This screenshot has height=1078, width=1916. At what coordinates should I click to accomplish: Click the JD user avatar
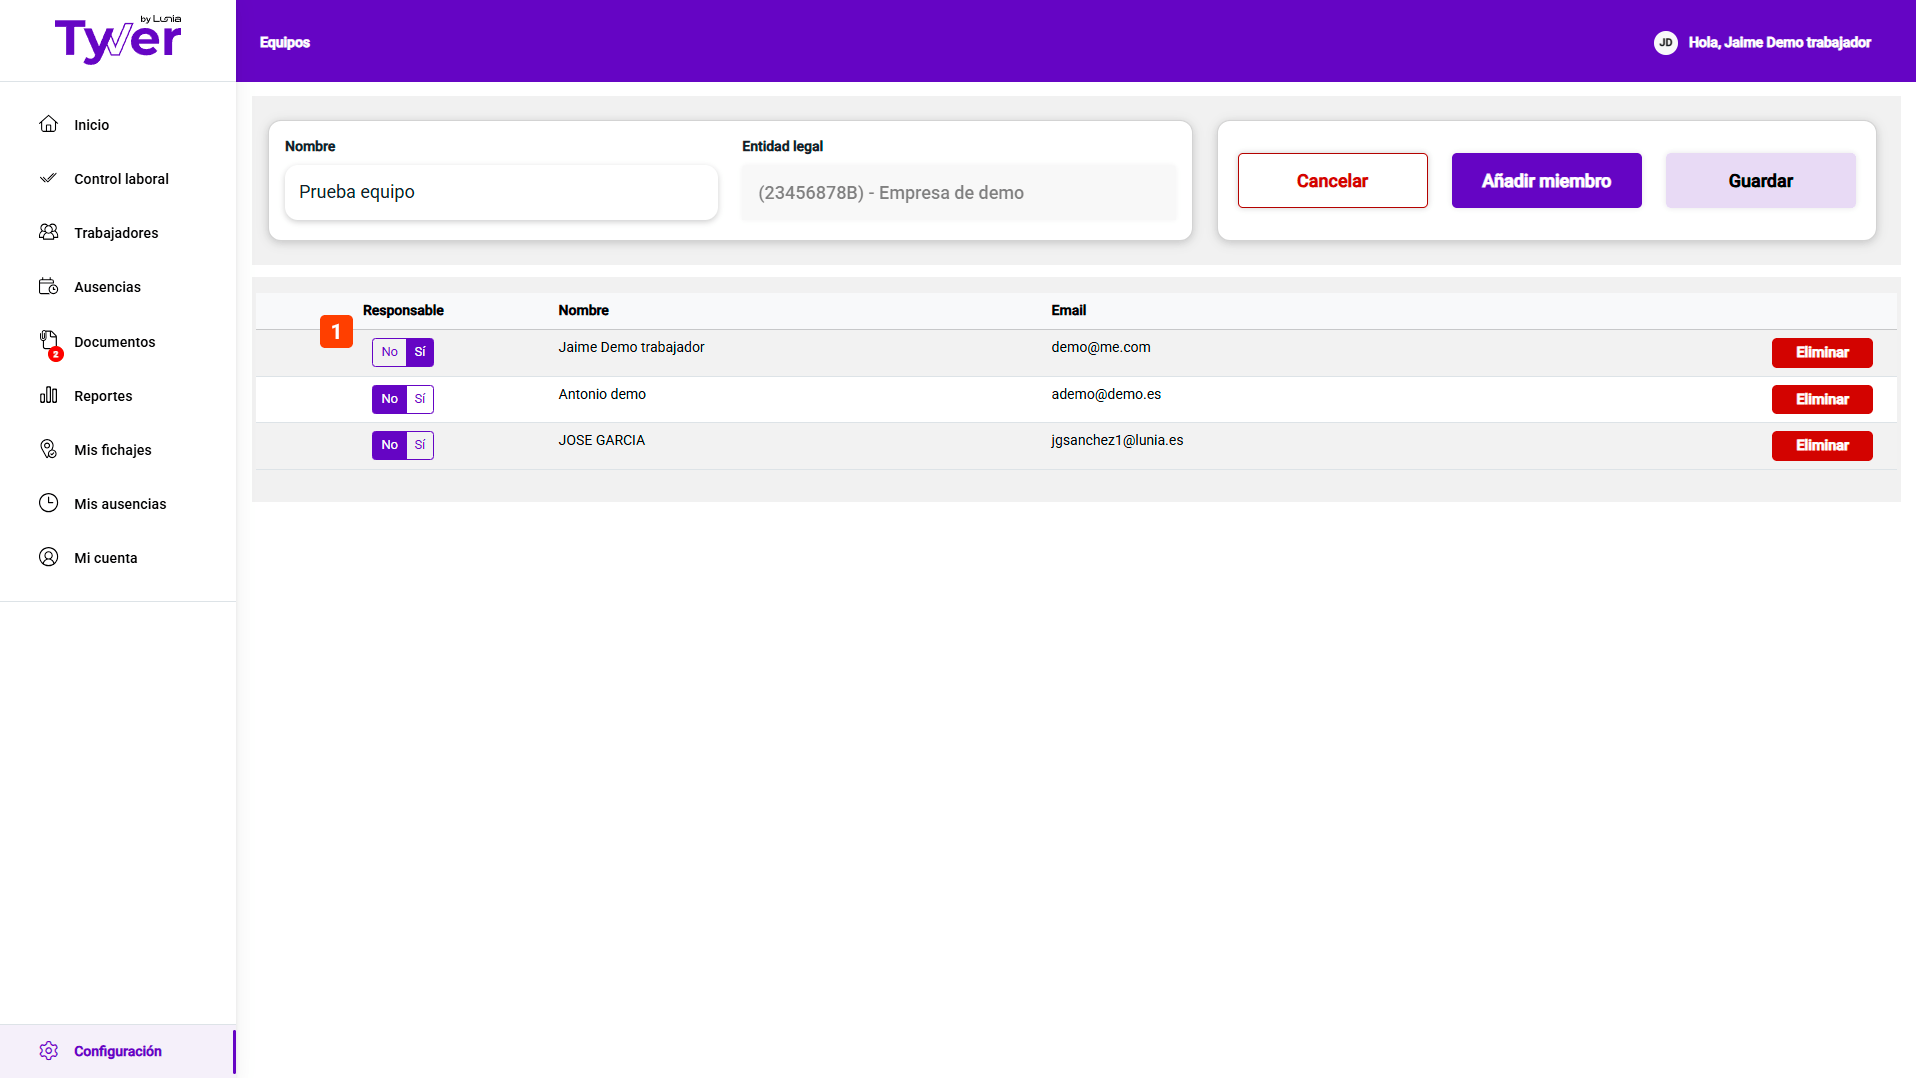(1665, 42)
